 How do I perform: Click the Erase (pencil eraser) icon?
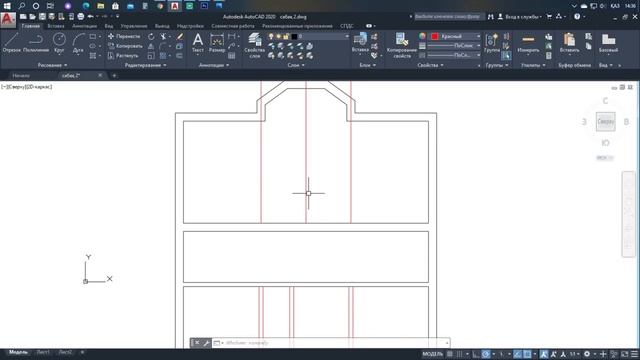coord(180,36)
